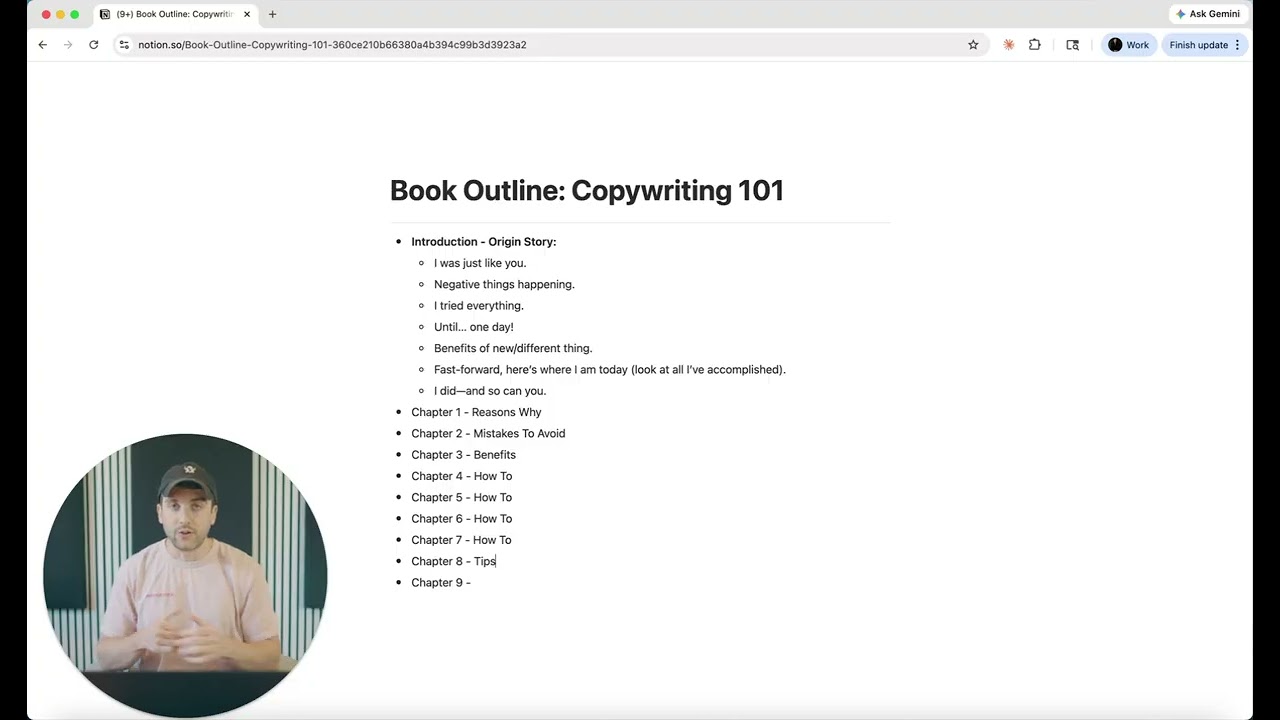Click the orange Claude extension icon
The image size is (1280, 720).
click(x=1008, y=45)
